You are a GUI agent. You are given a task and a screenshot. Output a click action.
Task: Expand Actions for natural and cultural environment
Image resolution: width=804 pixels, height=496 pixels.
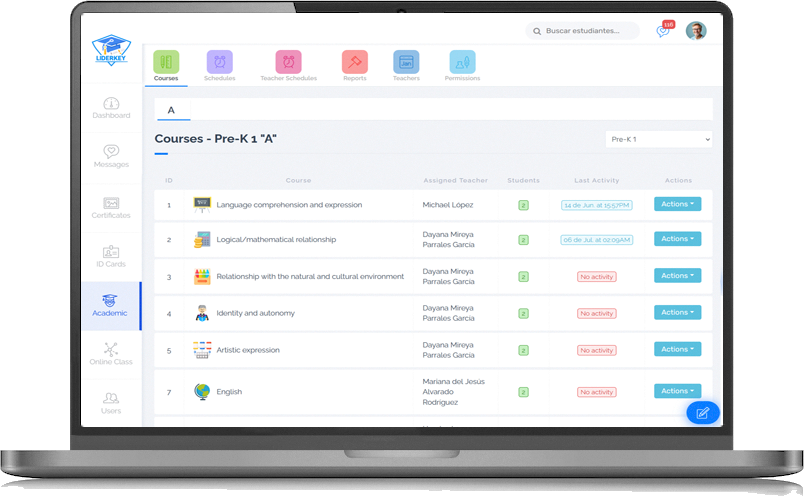click(x=677, y=276)
